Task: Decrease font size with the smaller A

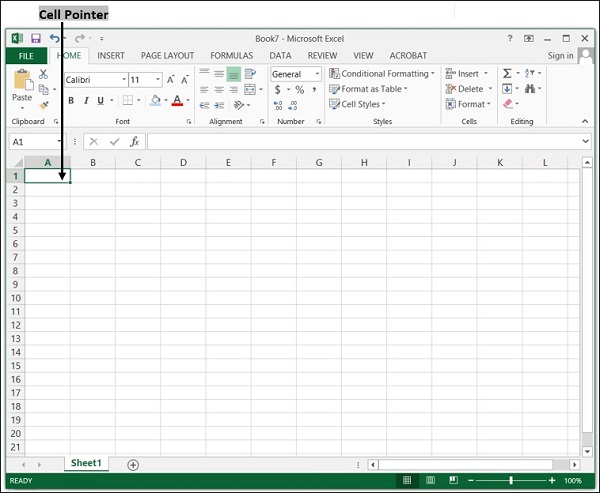Action: click(185, 80)
